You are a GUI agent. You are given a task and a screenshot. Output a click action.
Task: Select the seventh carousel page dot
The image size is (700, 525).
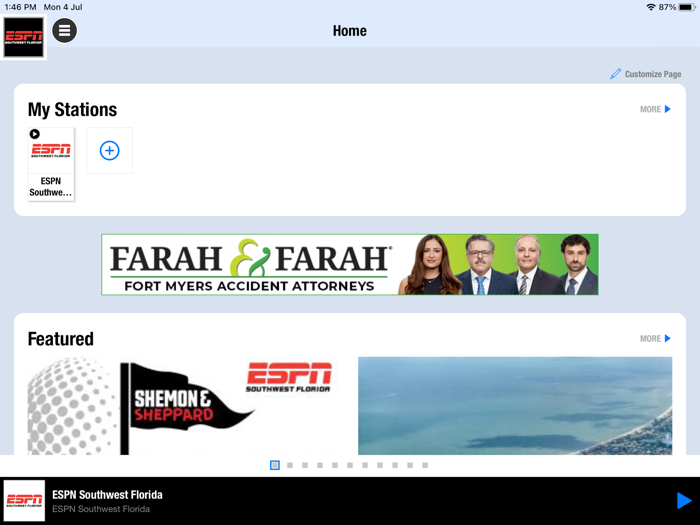365,466
